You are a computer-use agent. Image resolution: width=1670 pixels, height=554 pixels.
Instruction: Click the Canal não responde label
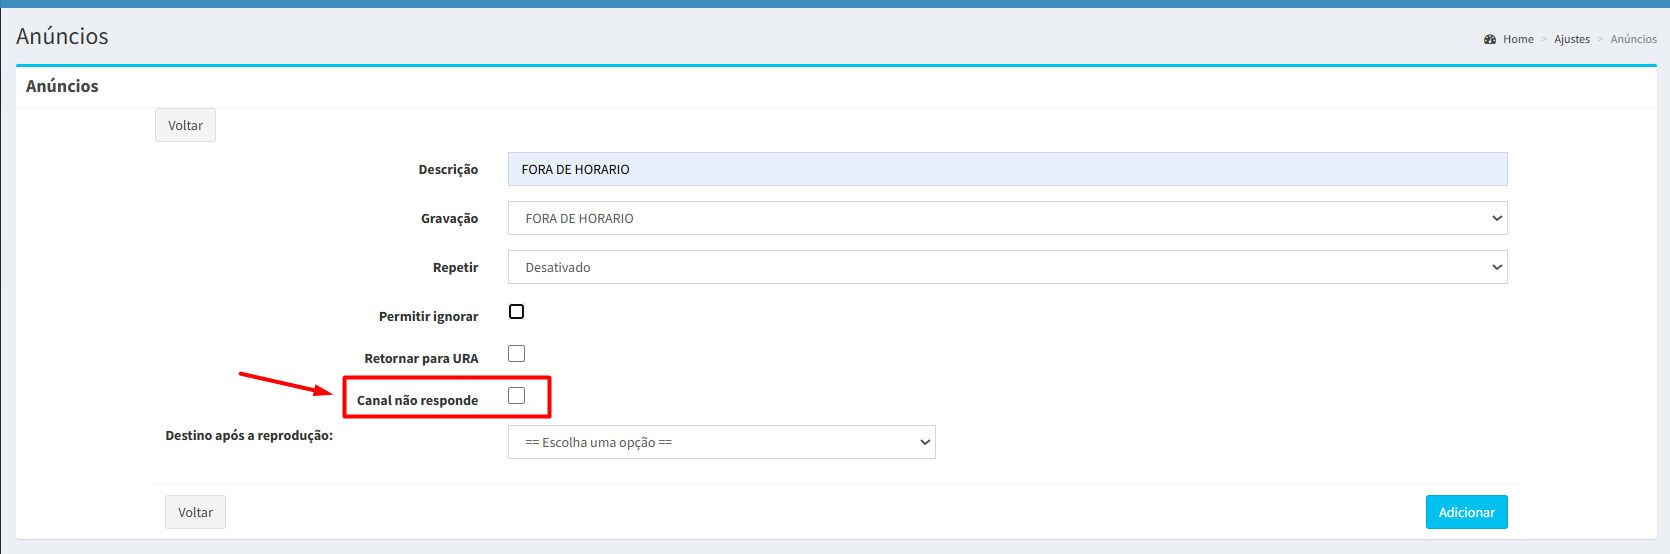point(417,400)
